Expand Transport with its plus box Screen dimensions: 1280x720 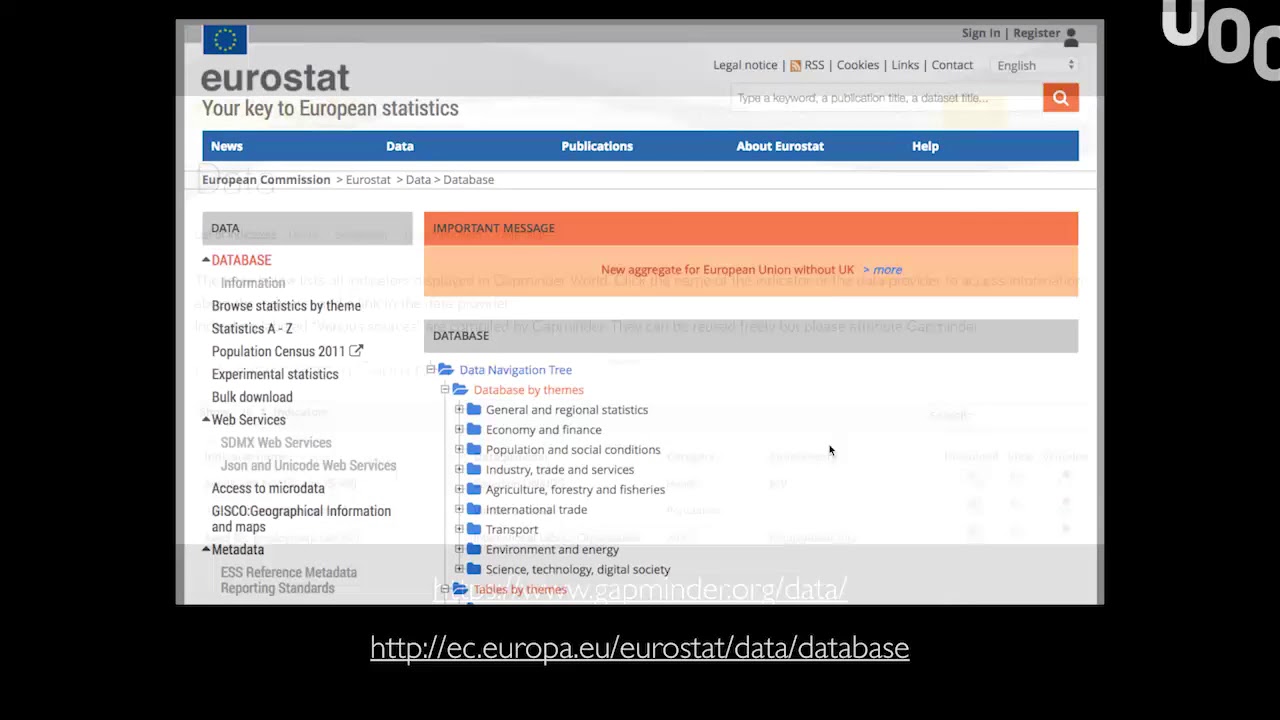(459, 530)
